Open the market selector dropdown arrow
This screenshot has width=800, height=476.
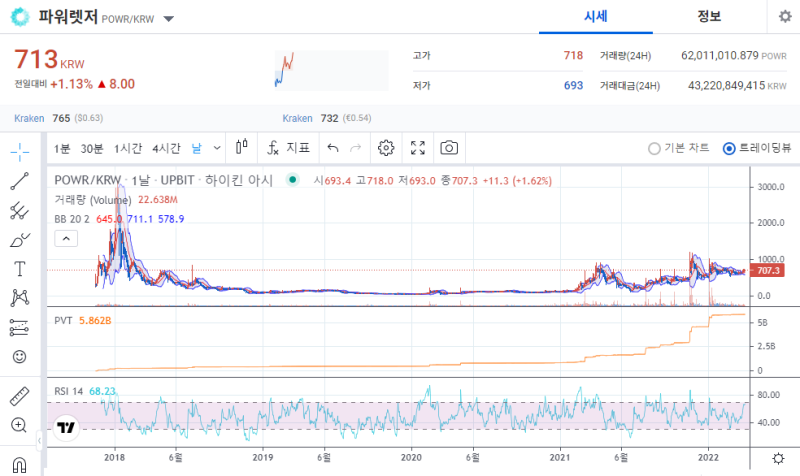(168, 19)
